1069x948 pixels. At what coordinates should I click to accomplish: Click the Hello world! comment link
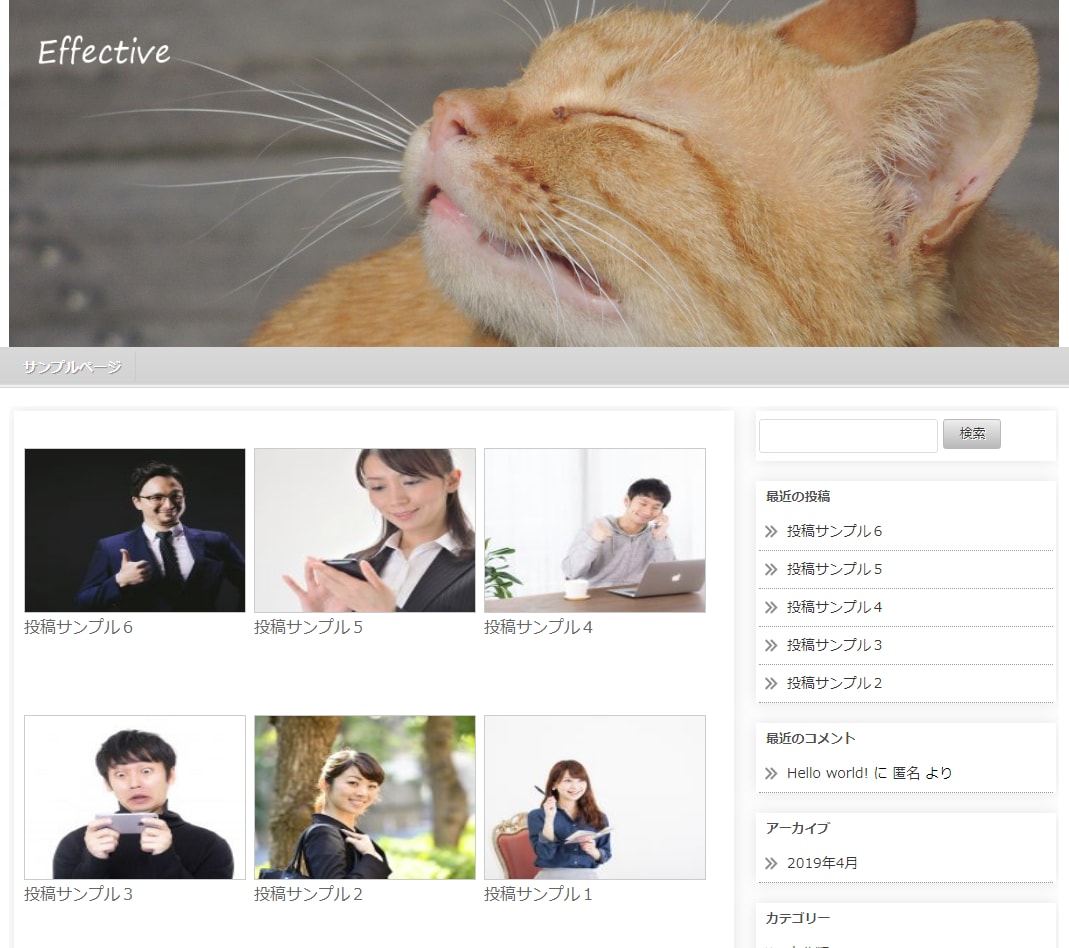(x=827, y=773)
